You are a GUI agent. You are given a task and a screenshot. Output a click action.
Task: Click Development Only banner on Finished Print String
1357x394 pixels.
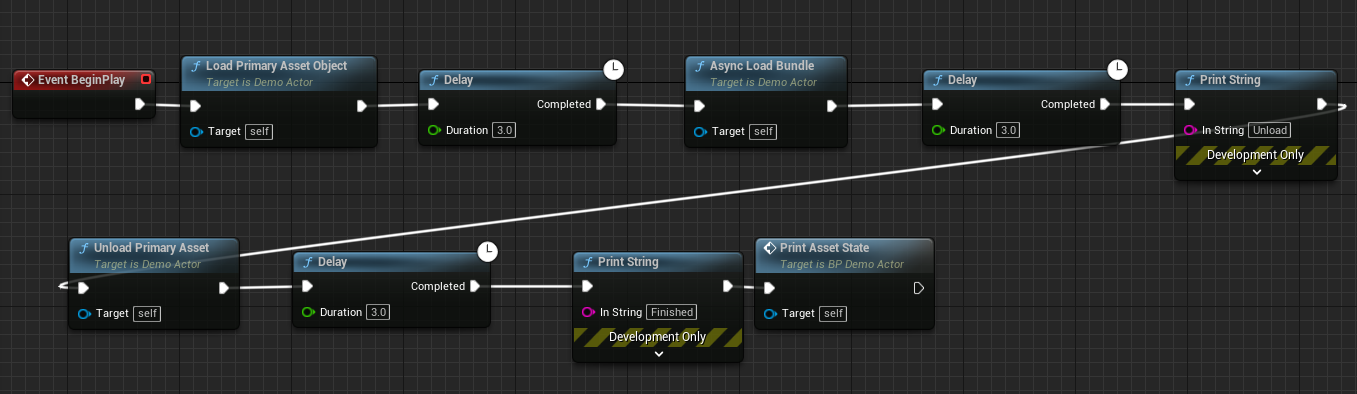pos(658,337)
